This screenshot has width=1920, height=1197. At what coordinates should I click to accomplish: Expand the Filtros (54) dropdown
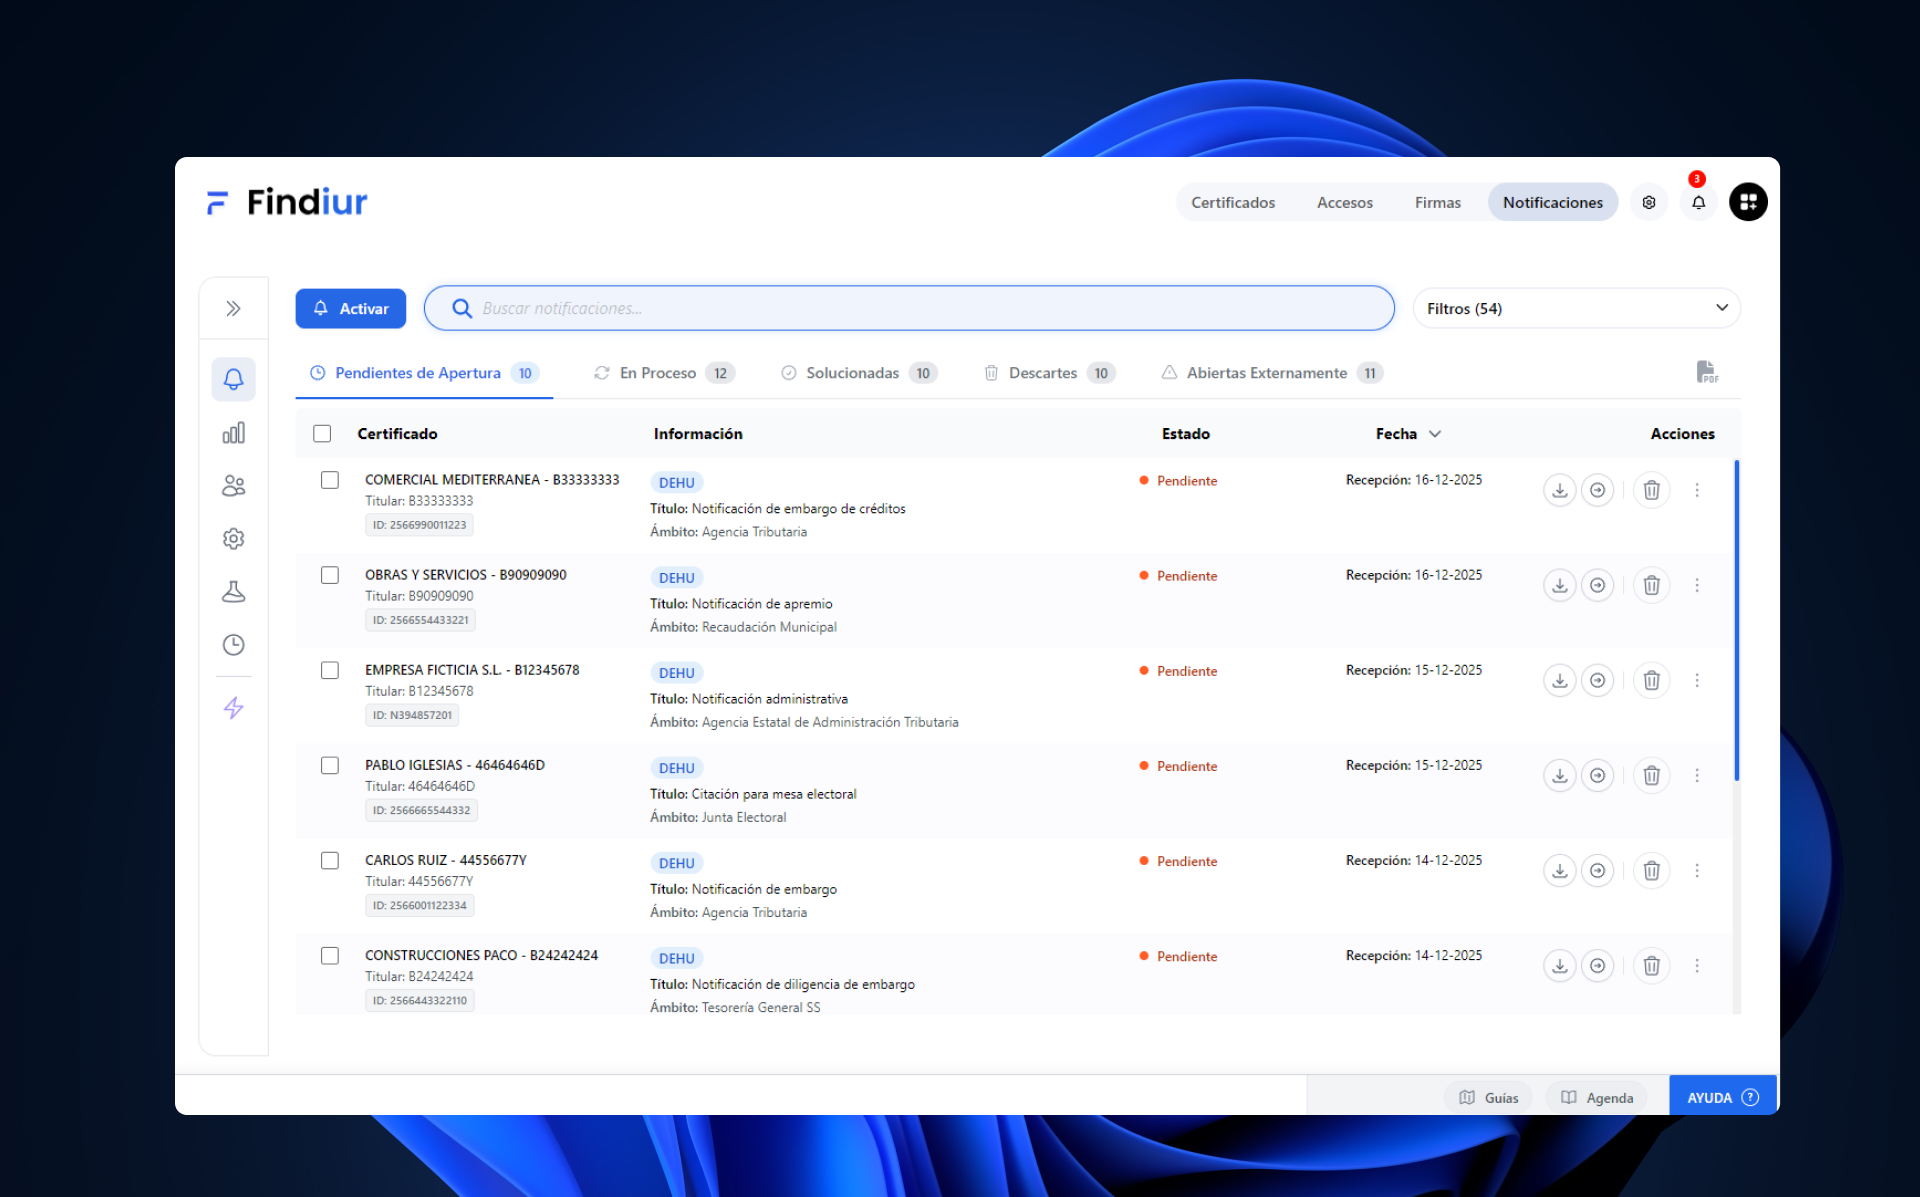pyautogui.click(x=1576, y=308)
